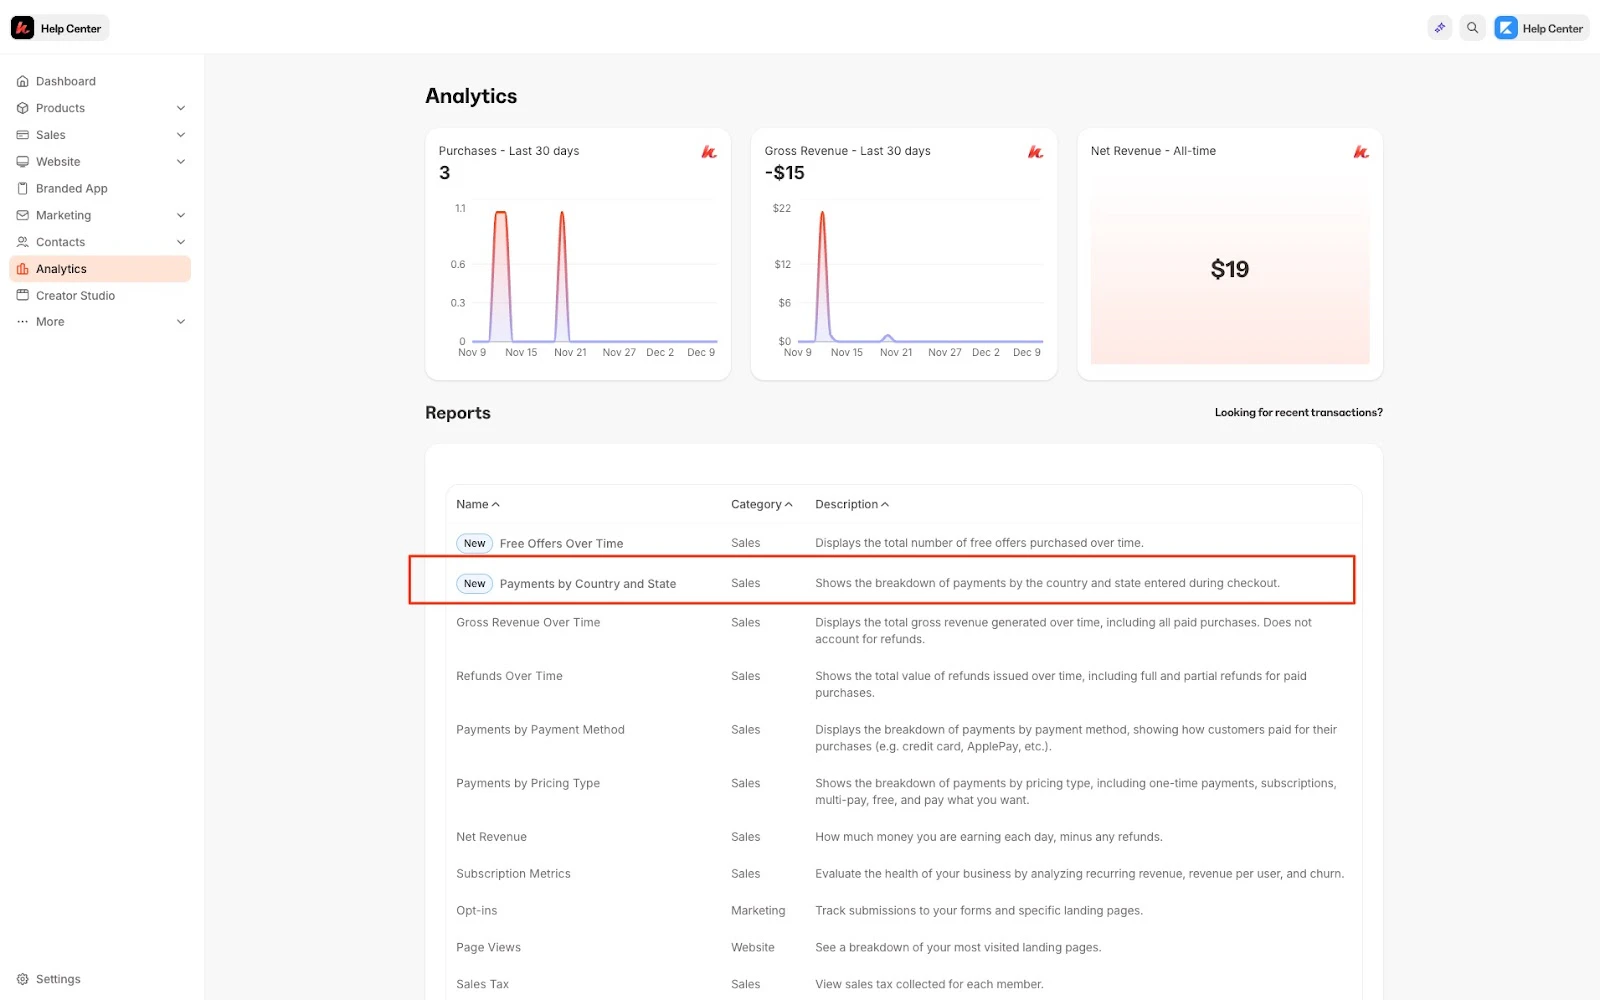Click the Looking for recent transactions link
Viewport: 1600px width, 1000px height.
pos(1298,412)
